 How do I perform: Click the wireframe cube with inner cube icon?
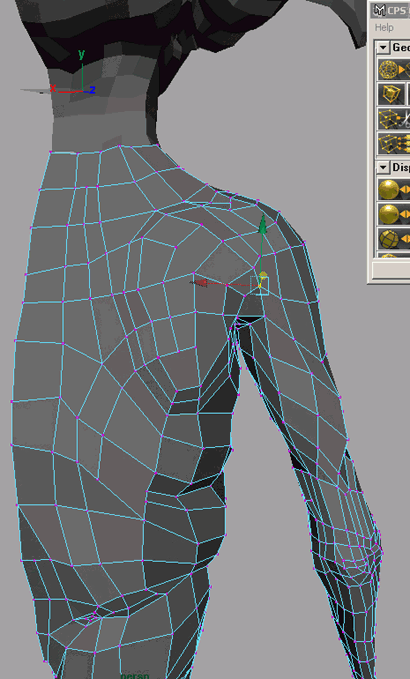(391, 94)
